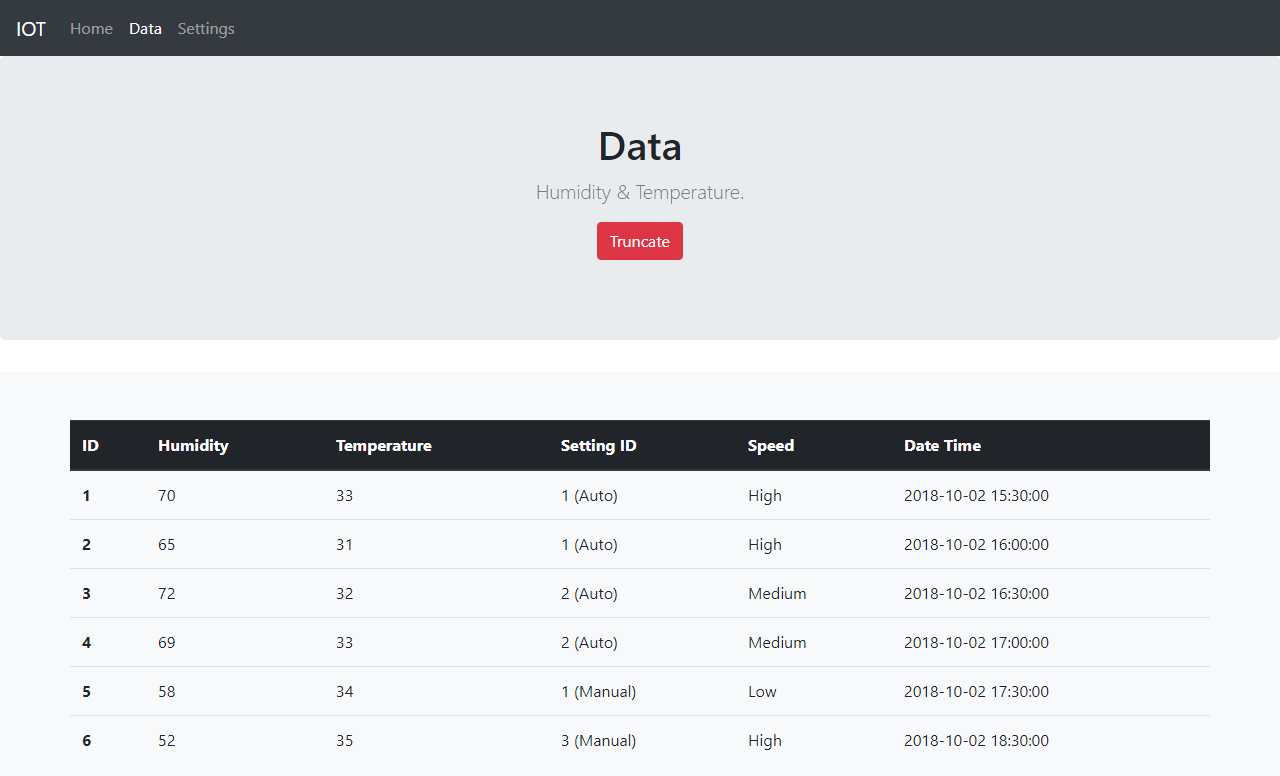
Task: Click temperature value 35
Action: point(345,740)
